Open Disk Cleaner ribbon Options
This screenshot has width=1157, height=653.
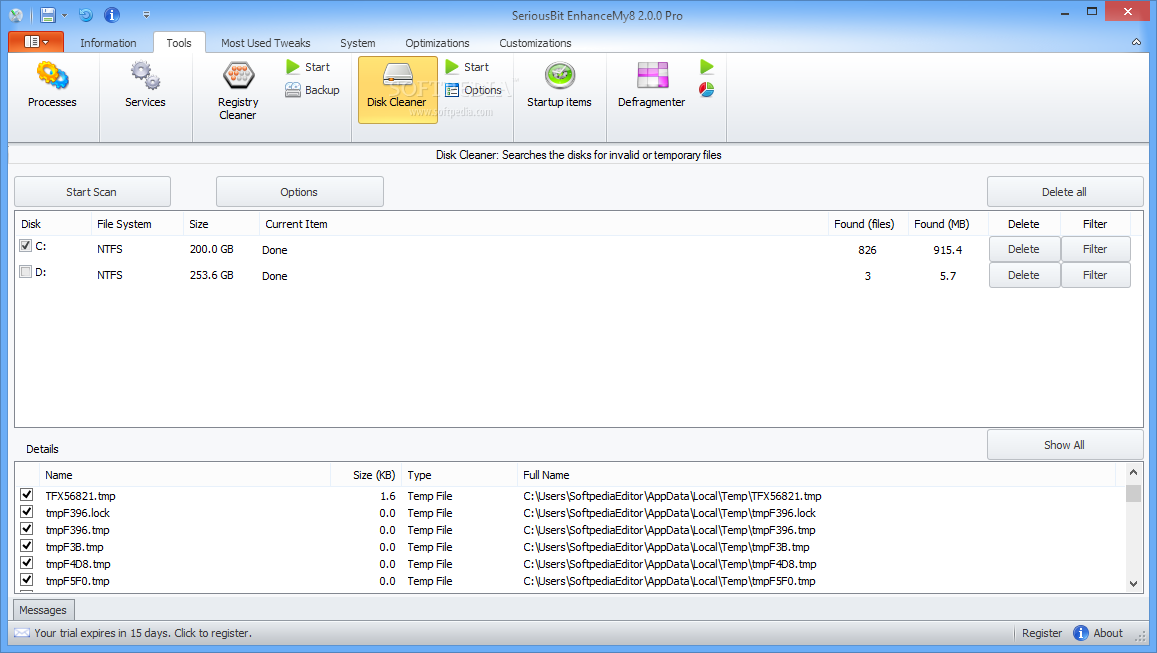coord(474,90)
